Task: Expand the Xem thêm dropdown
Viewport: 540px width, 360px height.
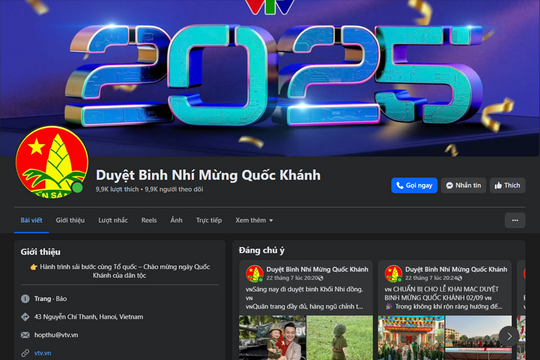Action: coord(254,220)
